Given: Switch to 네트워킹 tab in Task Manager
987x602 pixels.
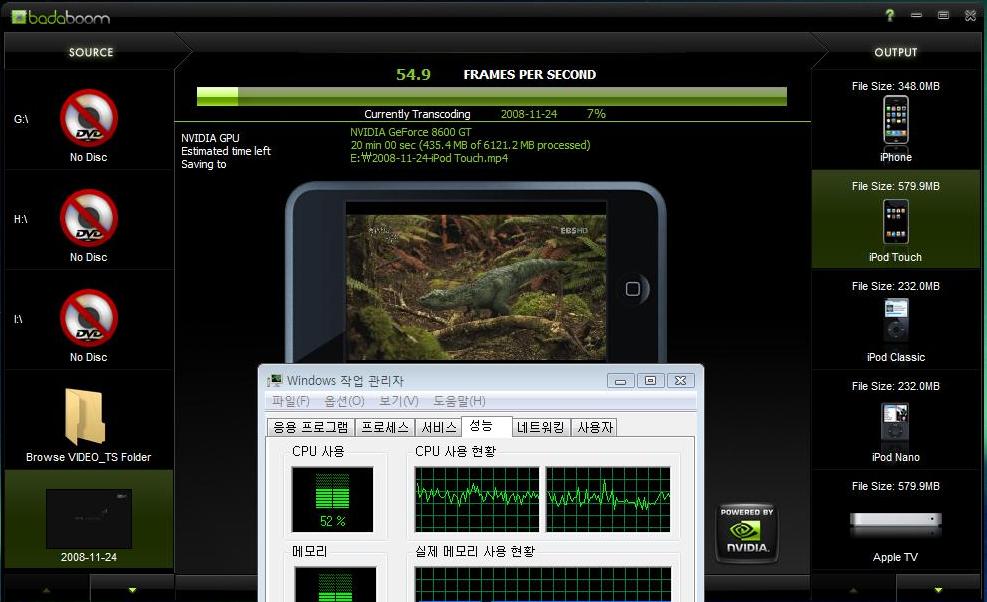Looking at the screenshot, I should tap(541, 428).
